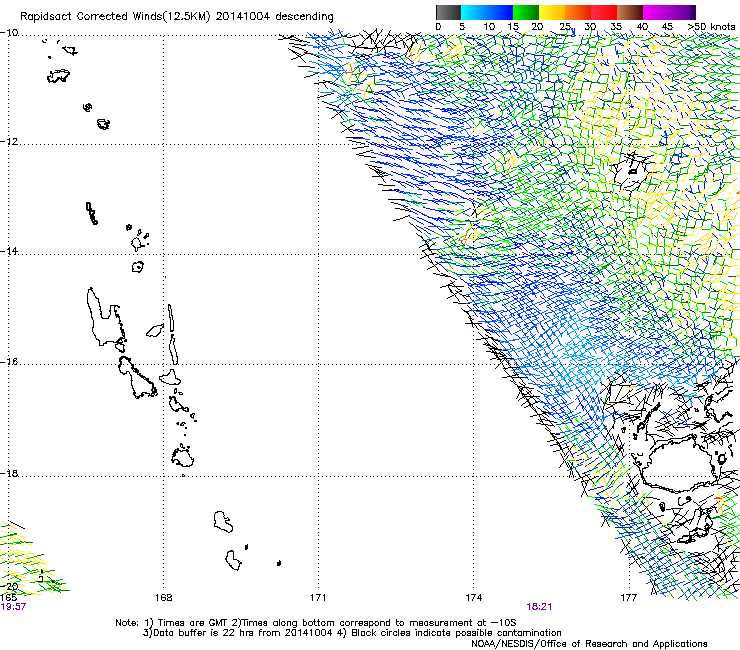
Task: Click the yellow 20-25 knots legend segment
Action: tap(552, 12)
